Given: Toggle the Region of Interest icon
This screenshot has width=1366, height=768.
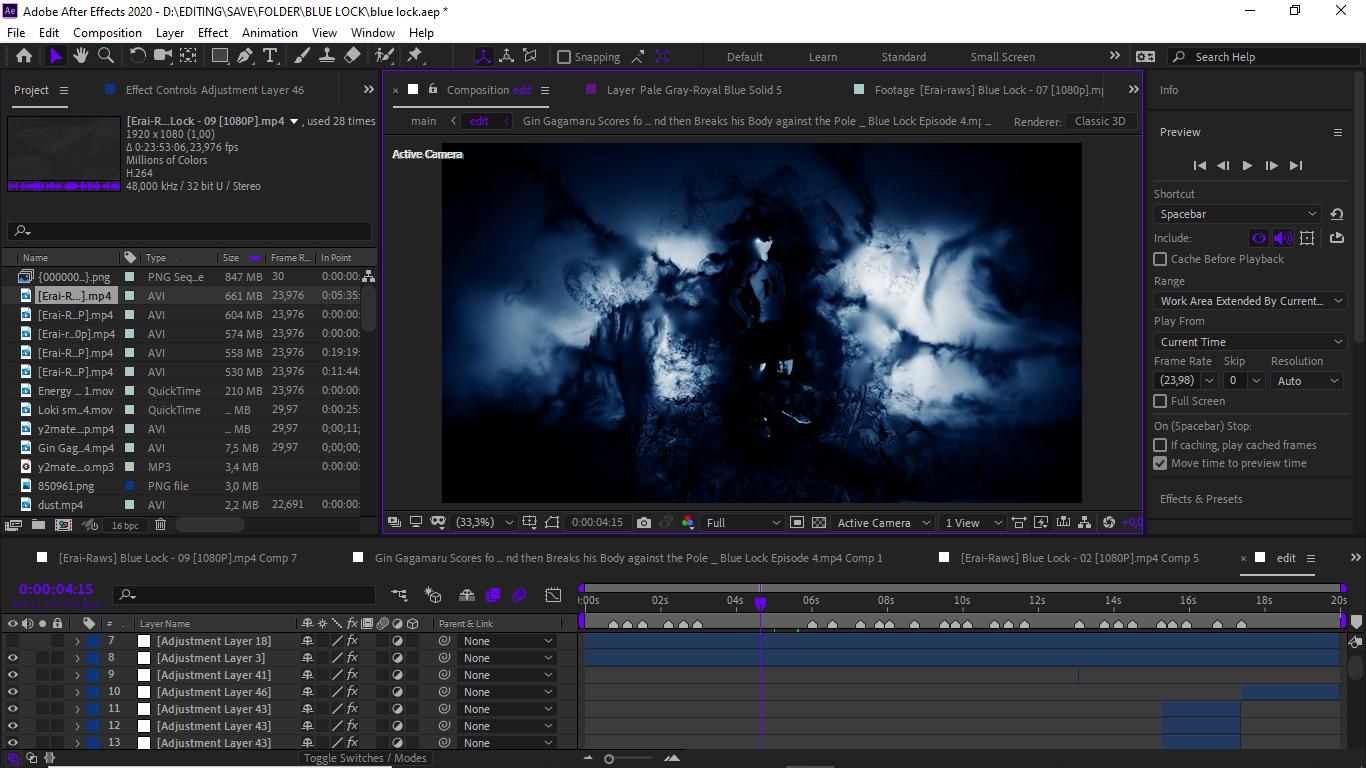Looking at the screenshot, I should [x=797, y=522].
